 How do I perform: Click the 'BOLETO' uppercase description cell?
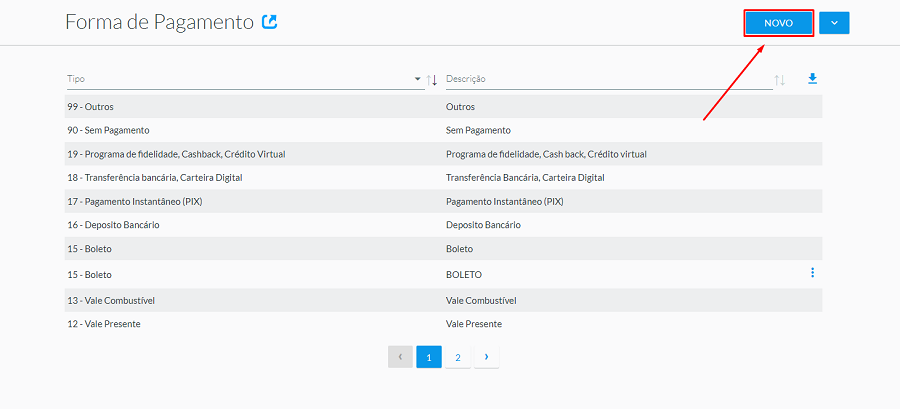[464, 275]
